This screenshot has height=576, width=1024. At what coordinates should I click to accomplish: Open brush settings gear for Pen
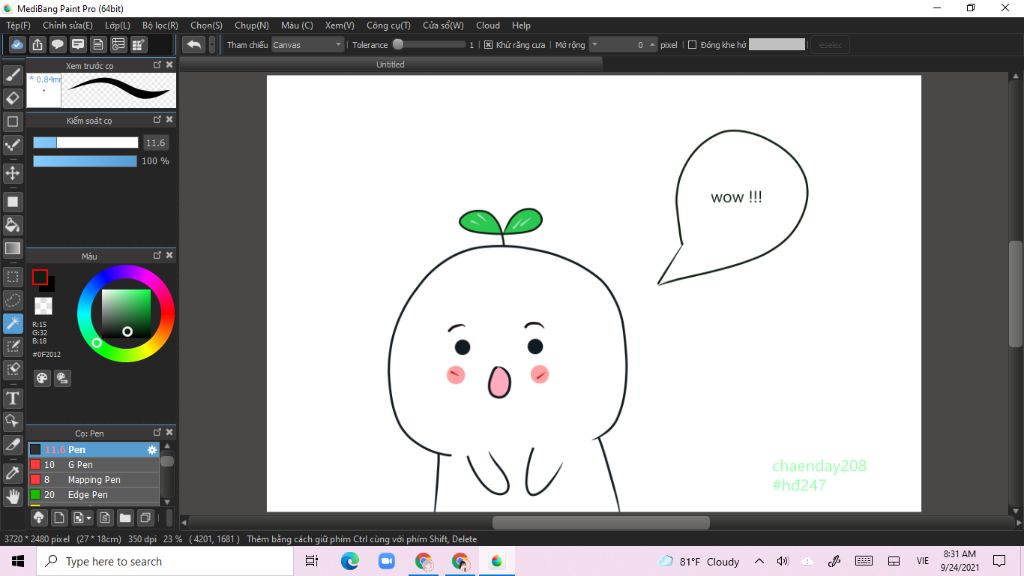pyautogui.click(x=152, y=449)
